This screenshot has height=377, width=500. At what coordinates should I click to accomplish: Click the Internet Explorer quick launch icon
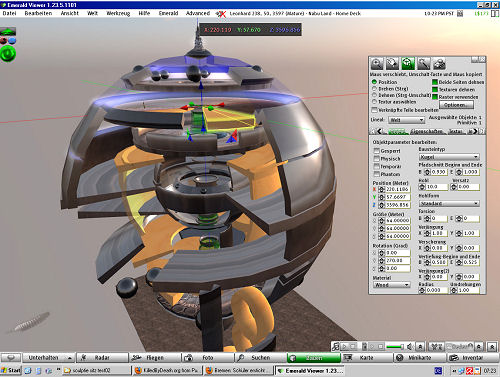click(x=28, y=370)
